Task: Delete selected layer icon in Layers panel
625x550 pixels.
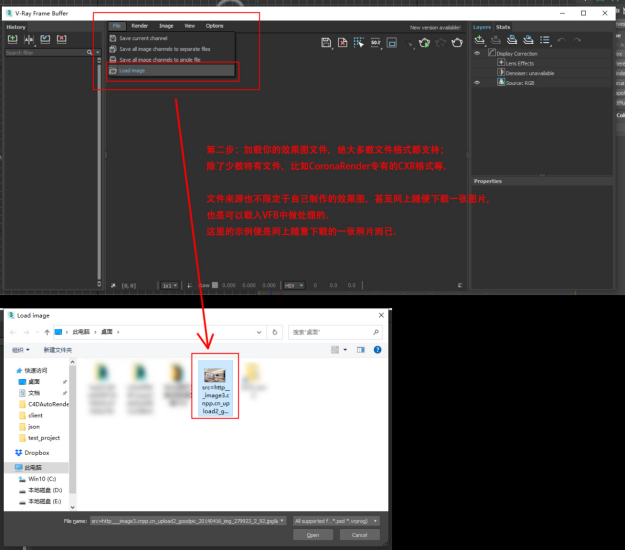Action: tap(495, 40)
